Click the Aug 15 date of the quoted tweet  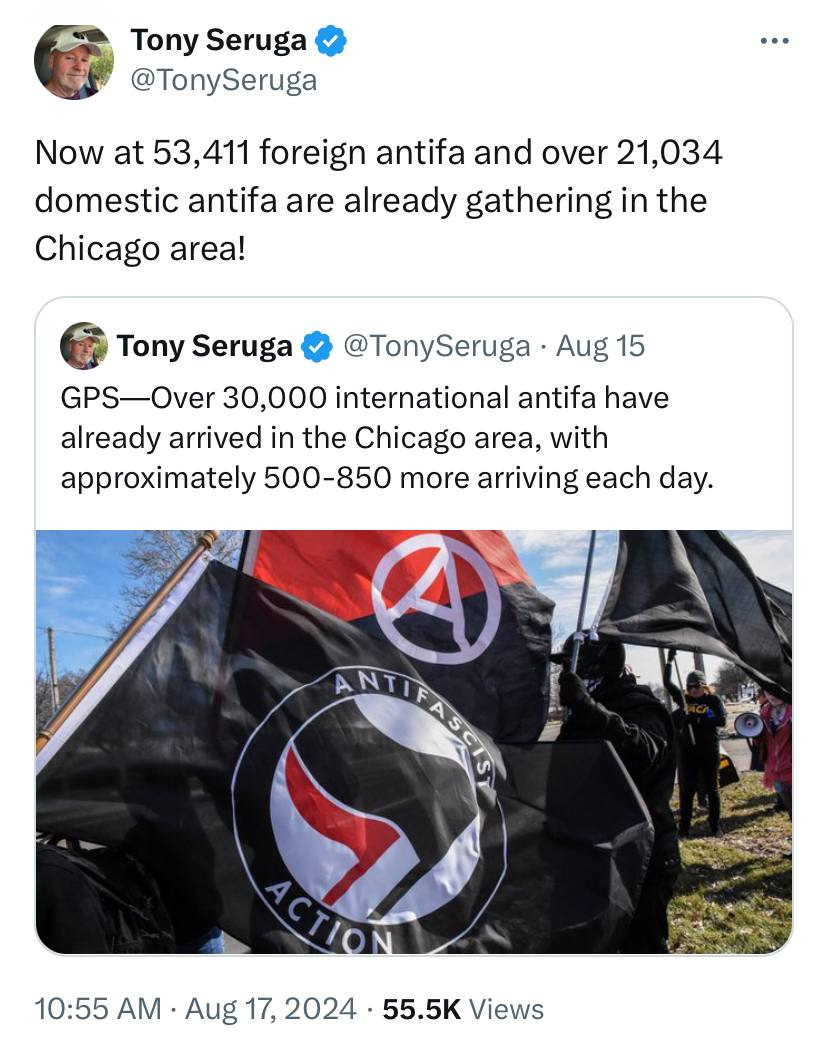601,346
